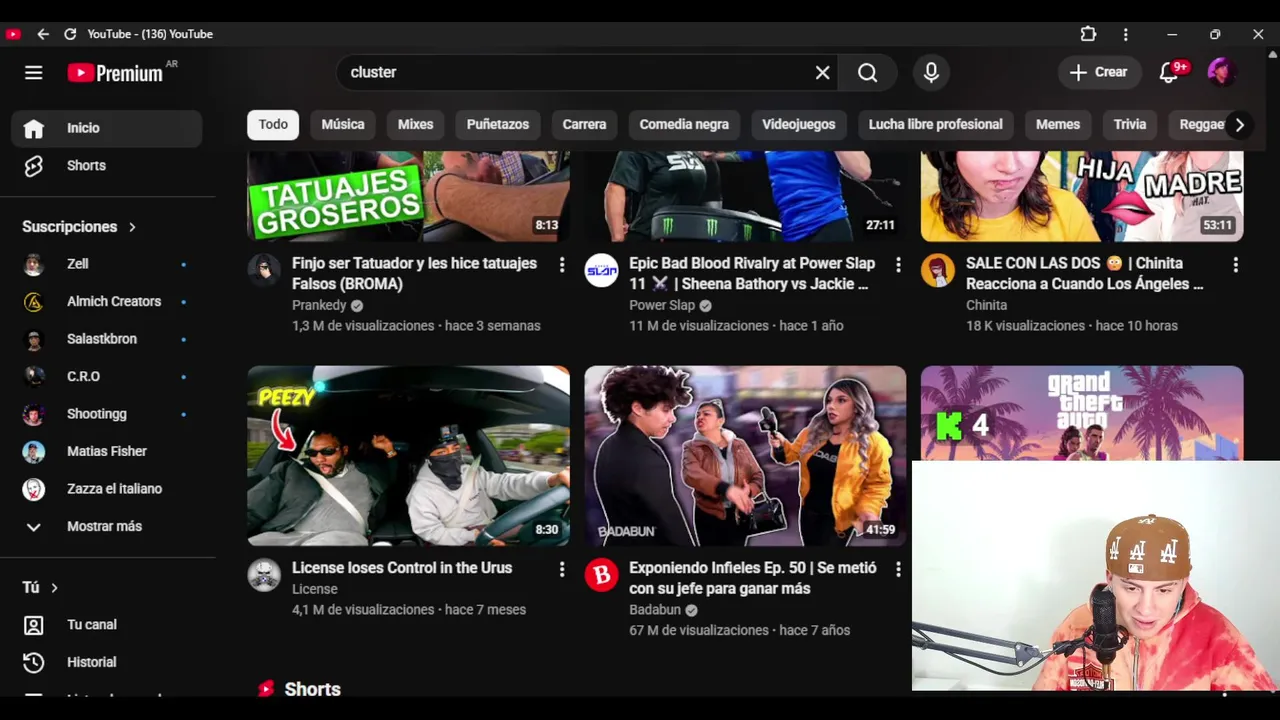Start voice search with microphone icon
This screenshot has height=720, width=1280.
coord(931,72)
